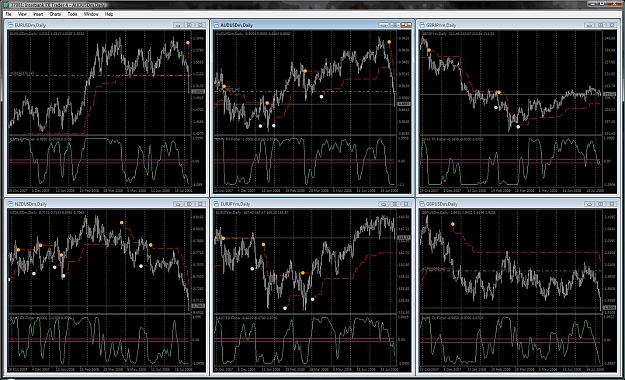This screenshot has height=380, width=625.
Task: Open the Tools menu
Action: 72,14
